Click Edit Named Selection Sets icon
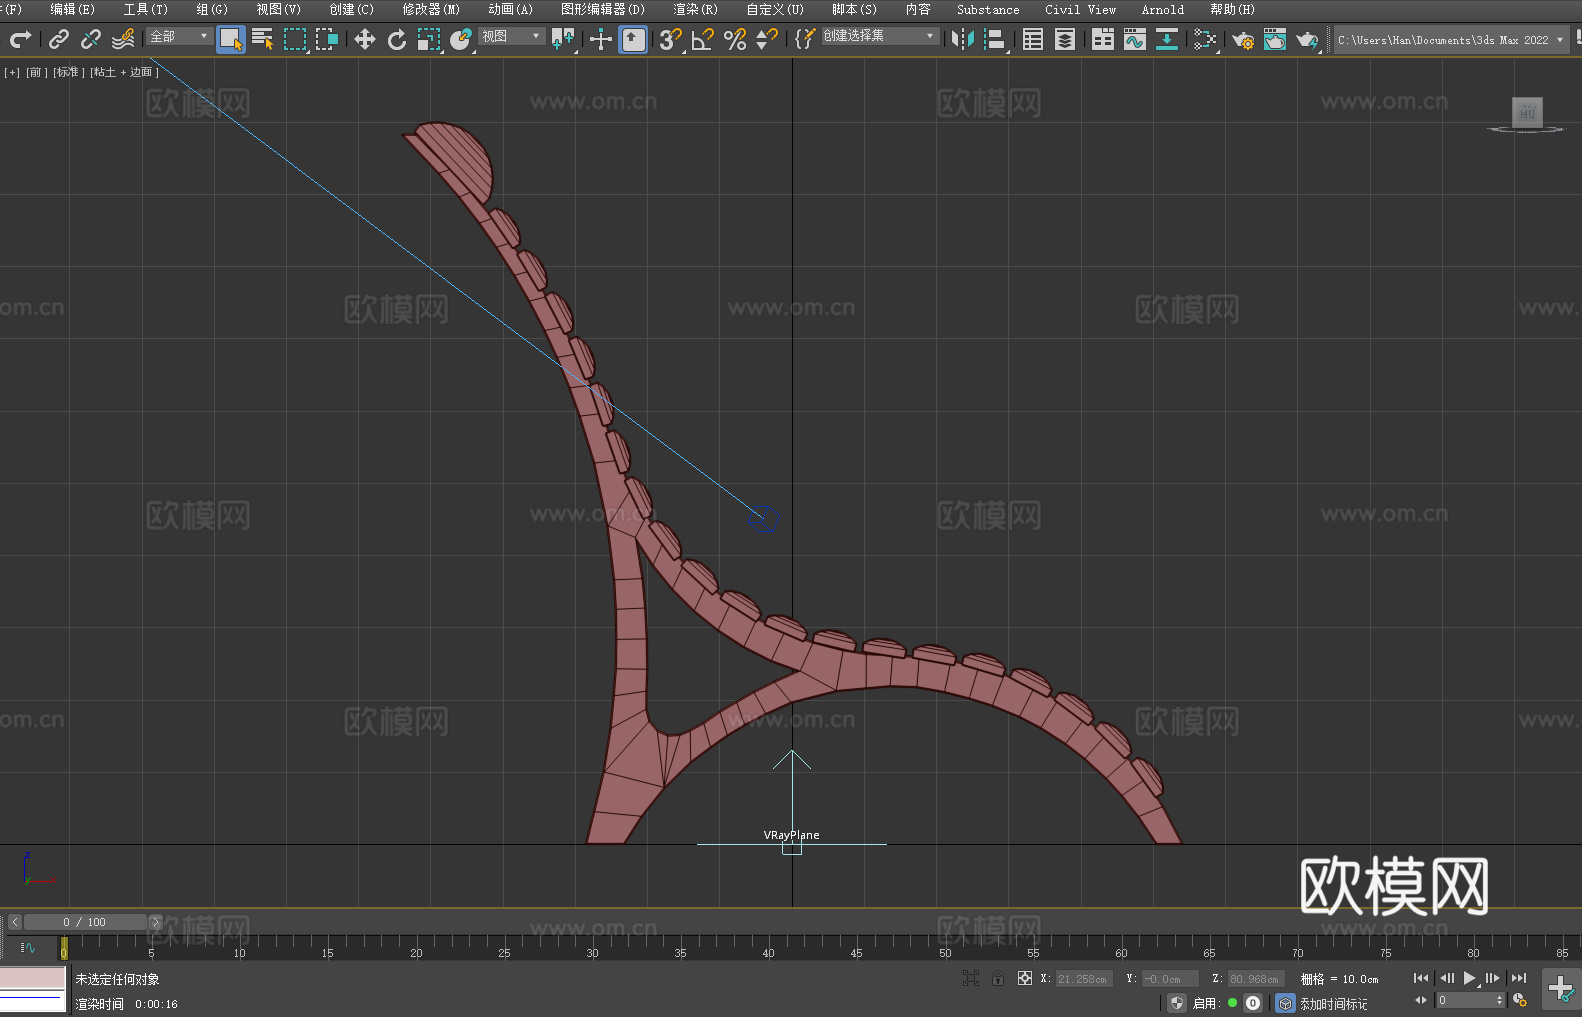 [805, 39]
